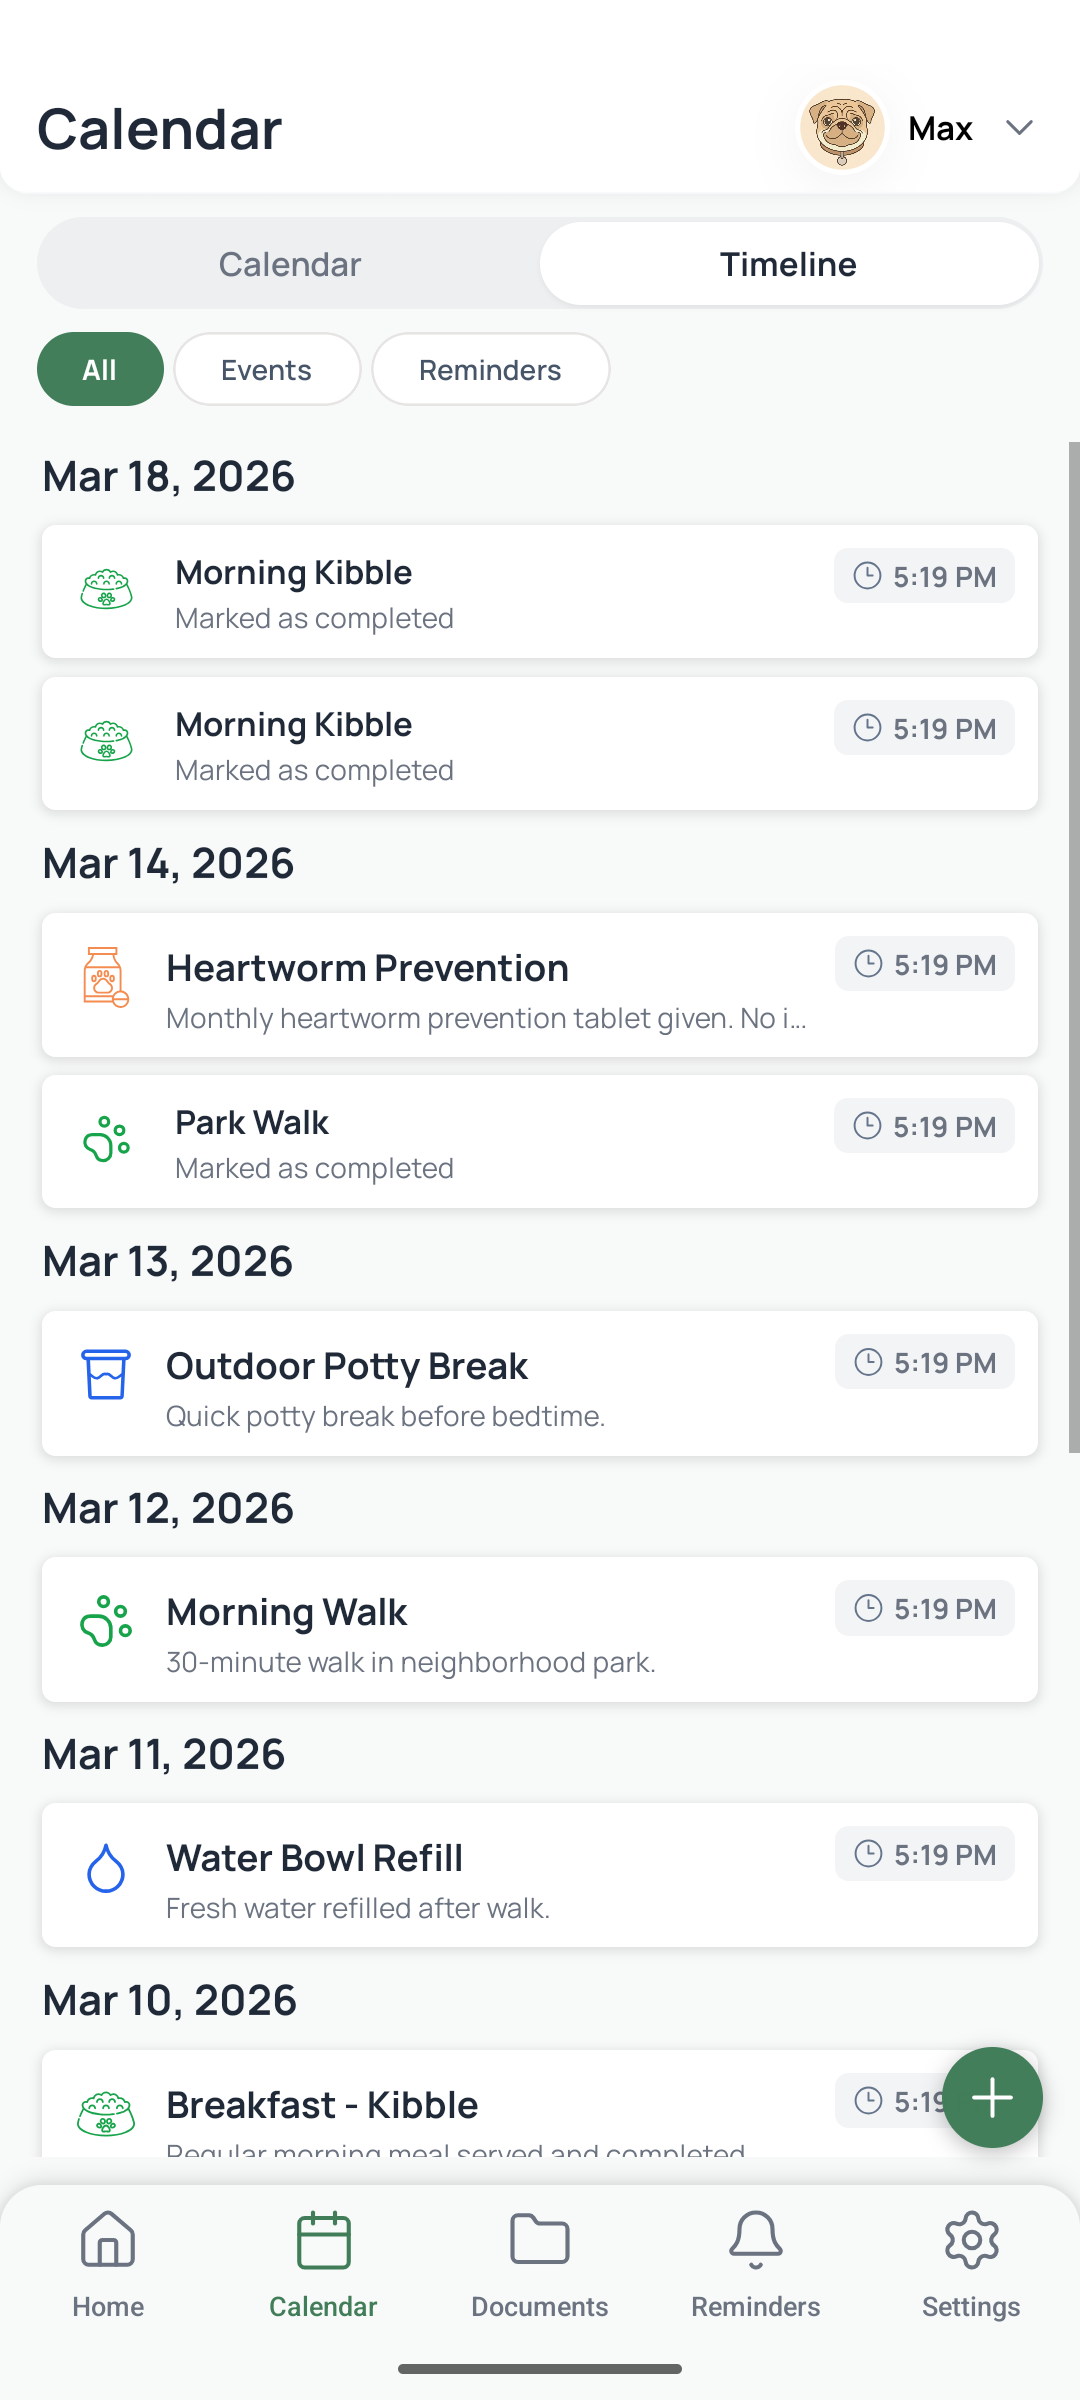Open Documents folder icon in bottom bar
The image size is (1080, 2400).
(x=540, y=2240)
